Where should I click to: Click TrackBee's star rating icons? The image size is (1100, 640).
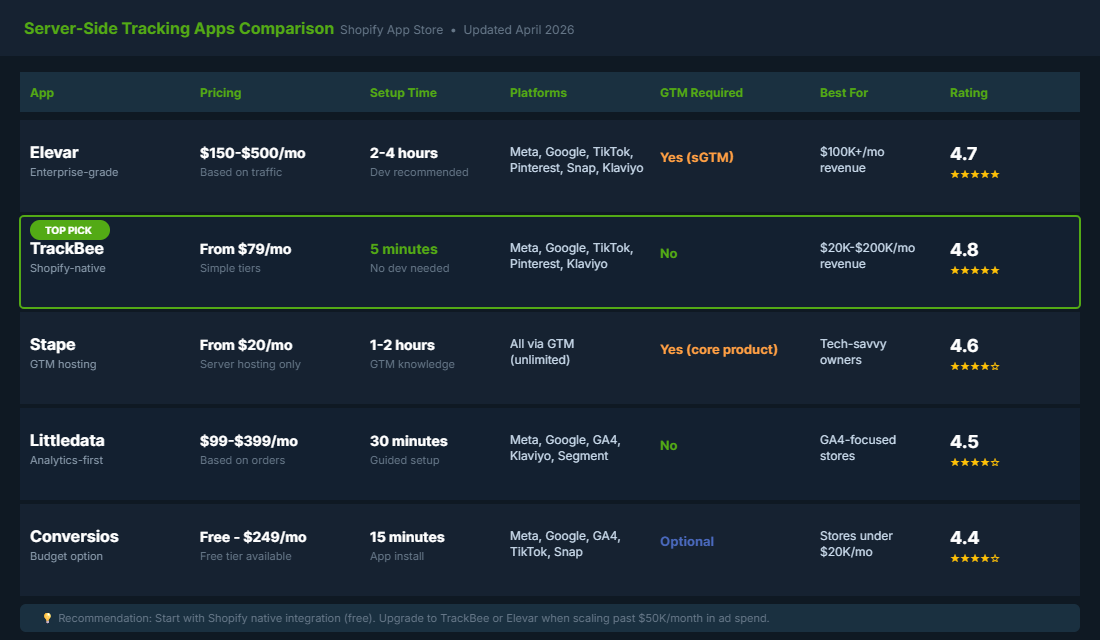coord(975,270)
